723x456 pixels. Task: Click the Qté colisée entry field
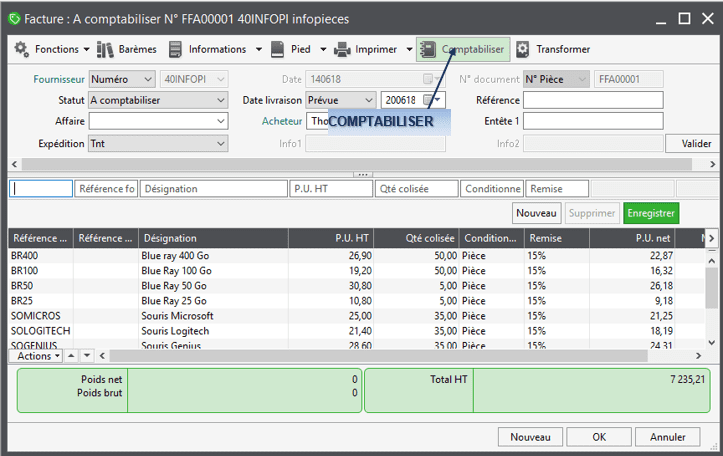[416, 189]
